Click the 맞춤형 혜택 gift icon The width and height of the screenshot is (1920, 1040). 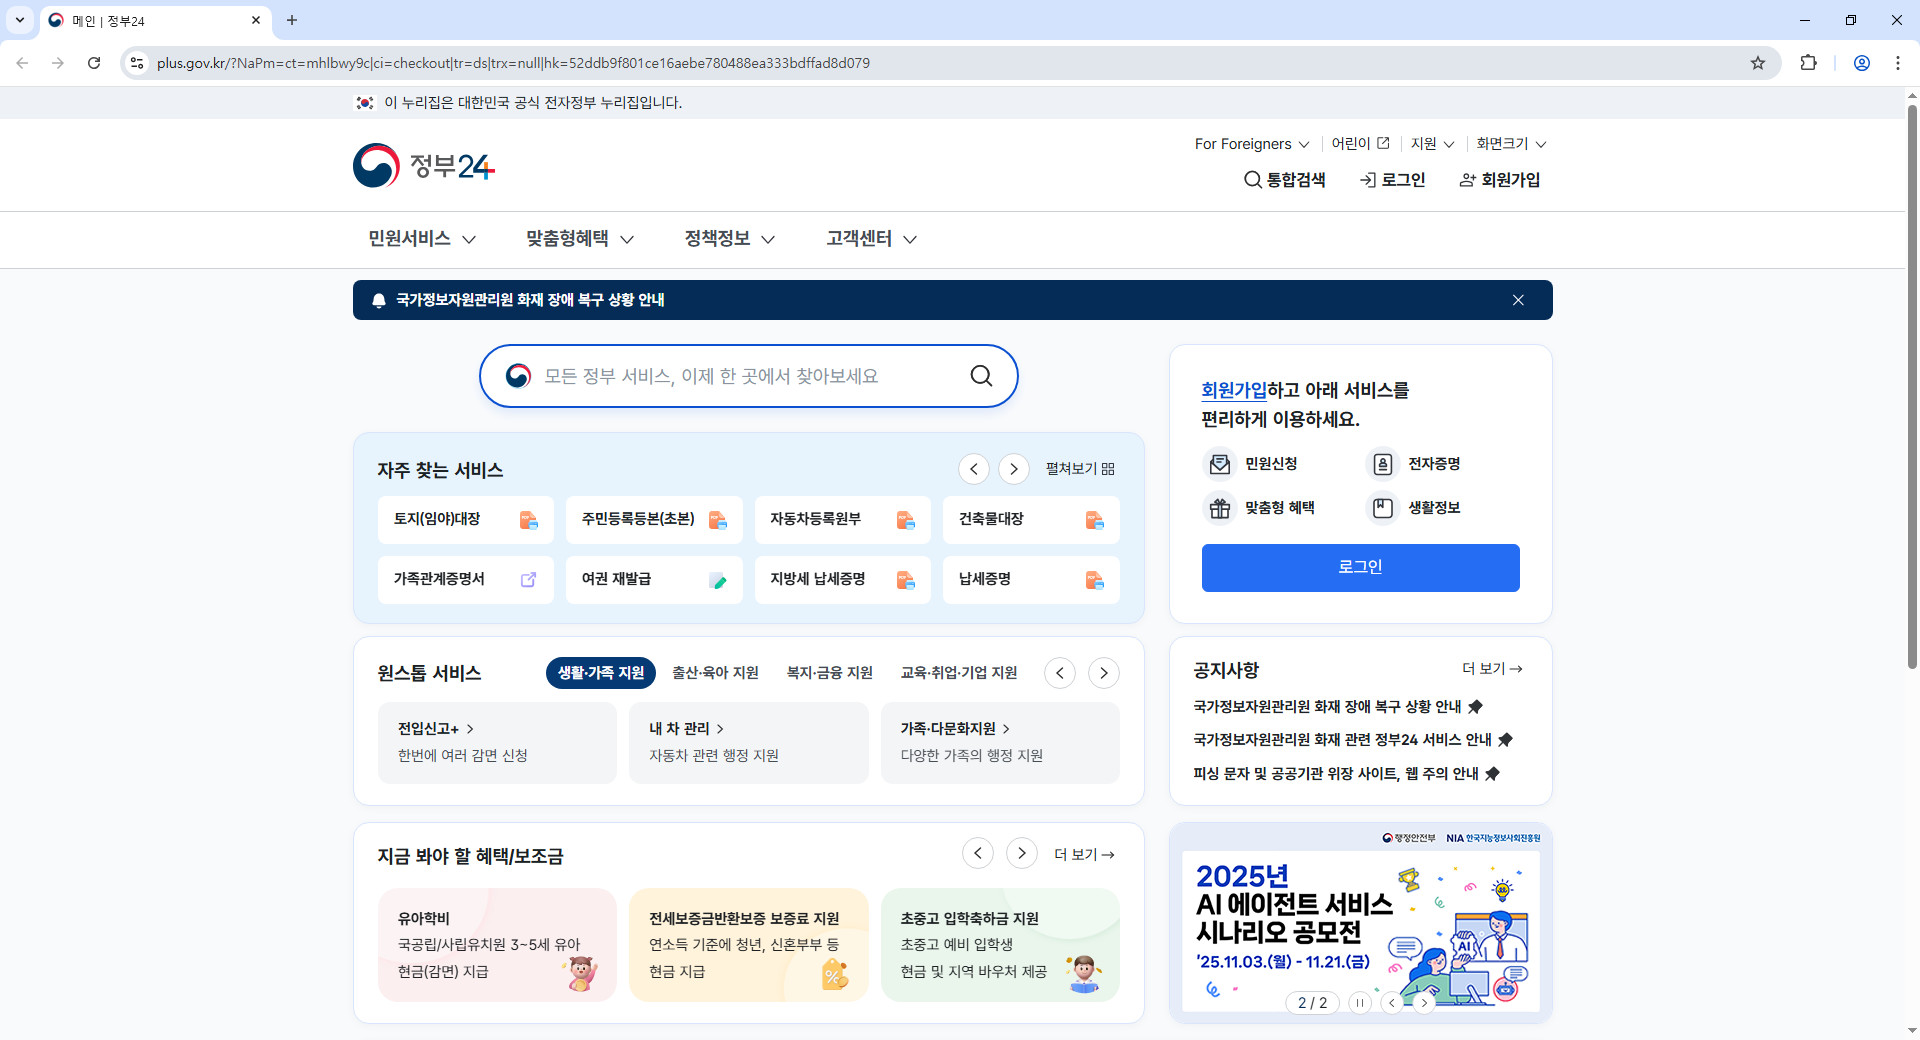[x=1220, y=508]
